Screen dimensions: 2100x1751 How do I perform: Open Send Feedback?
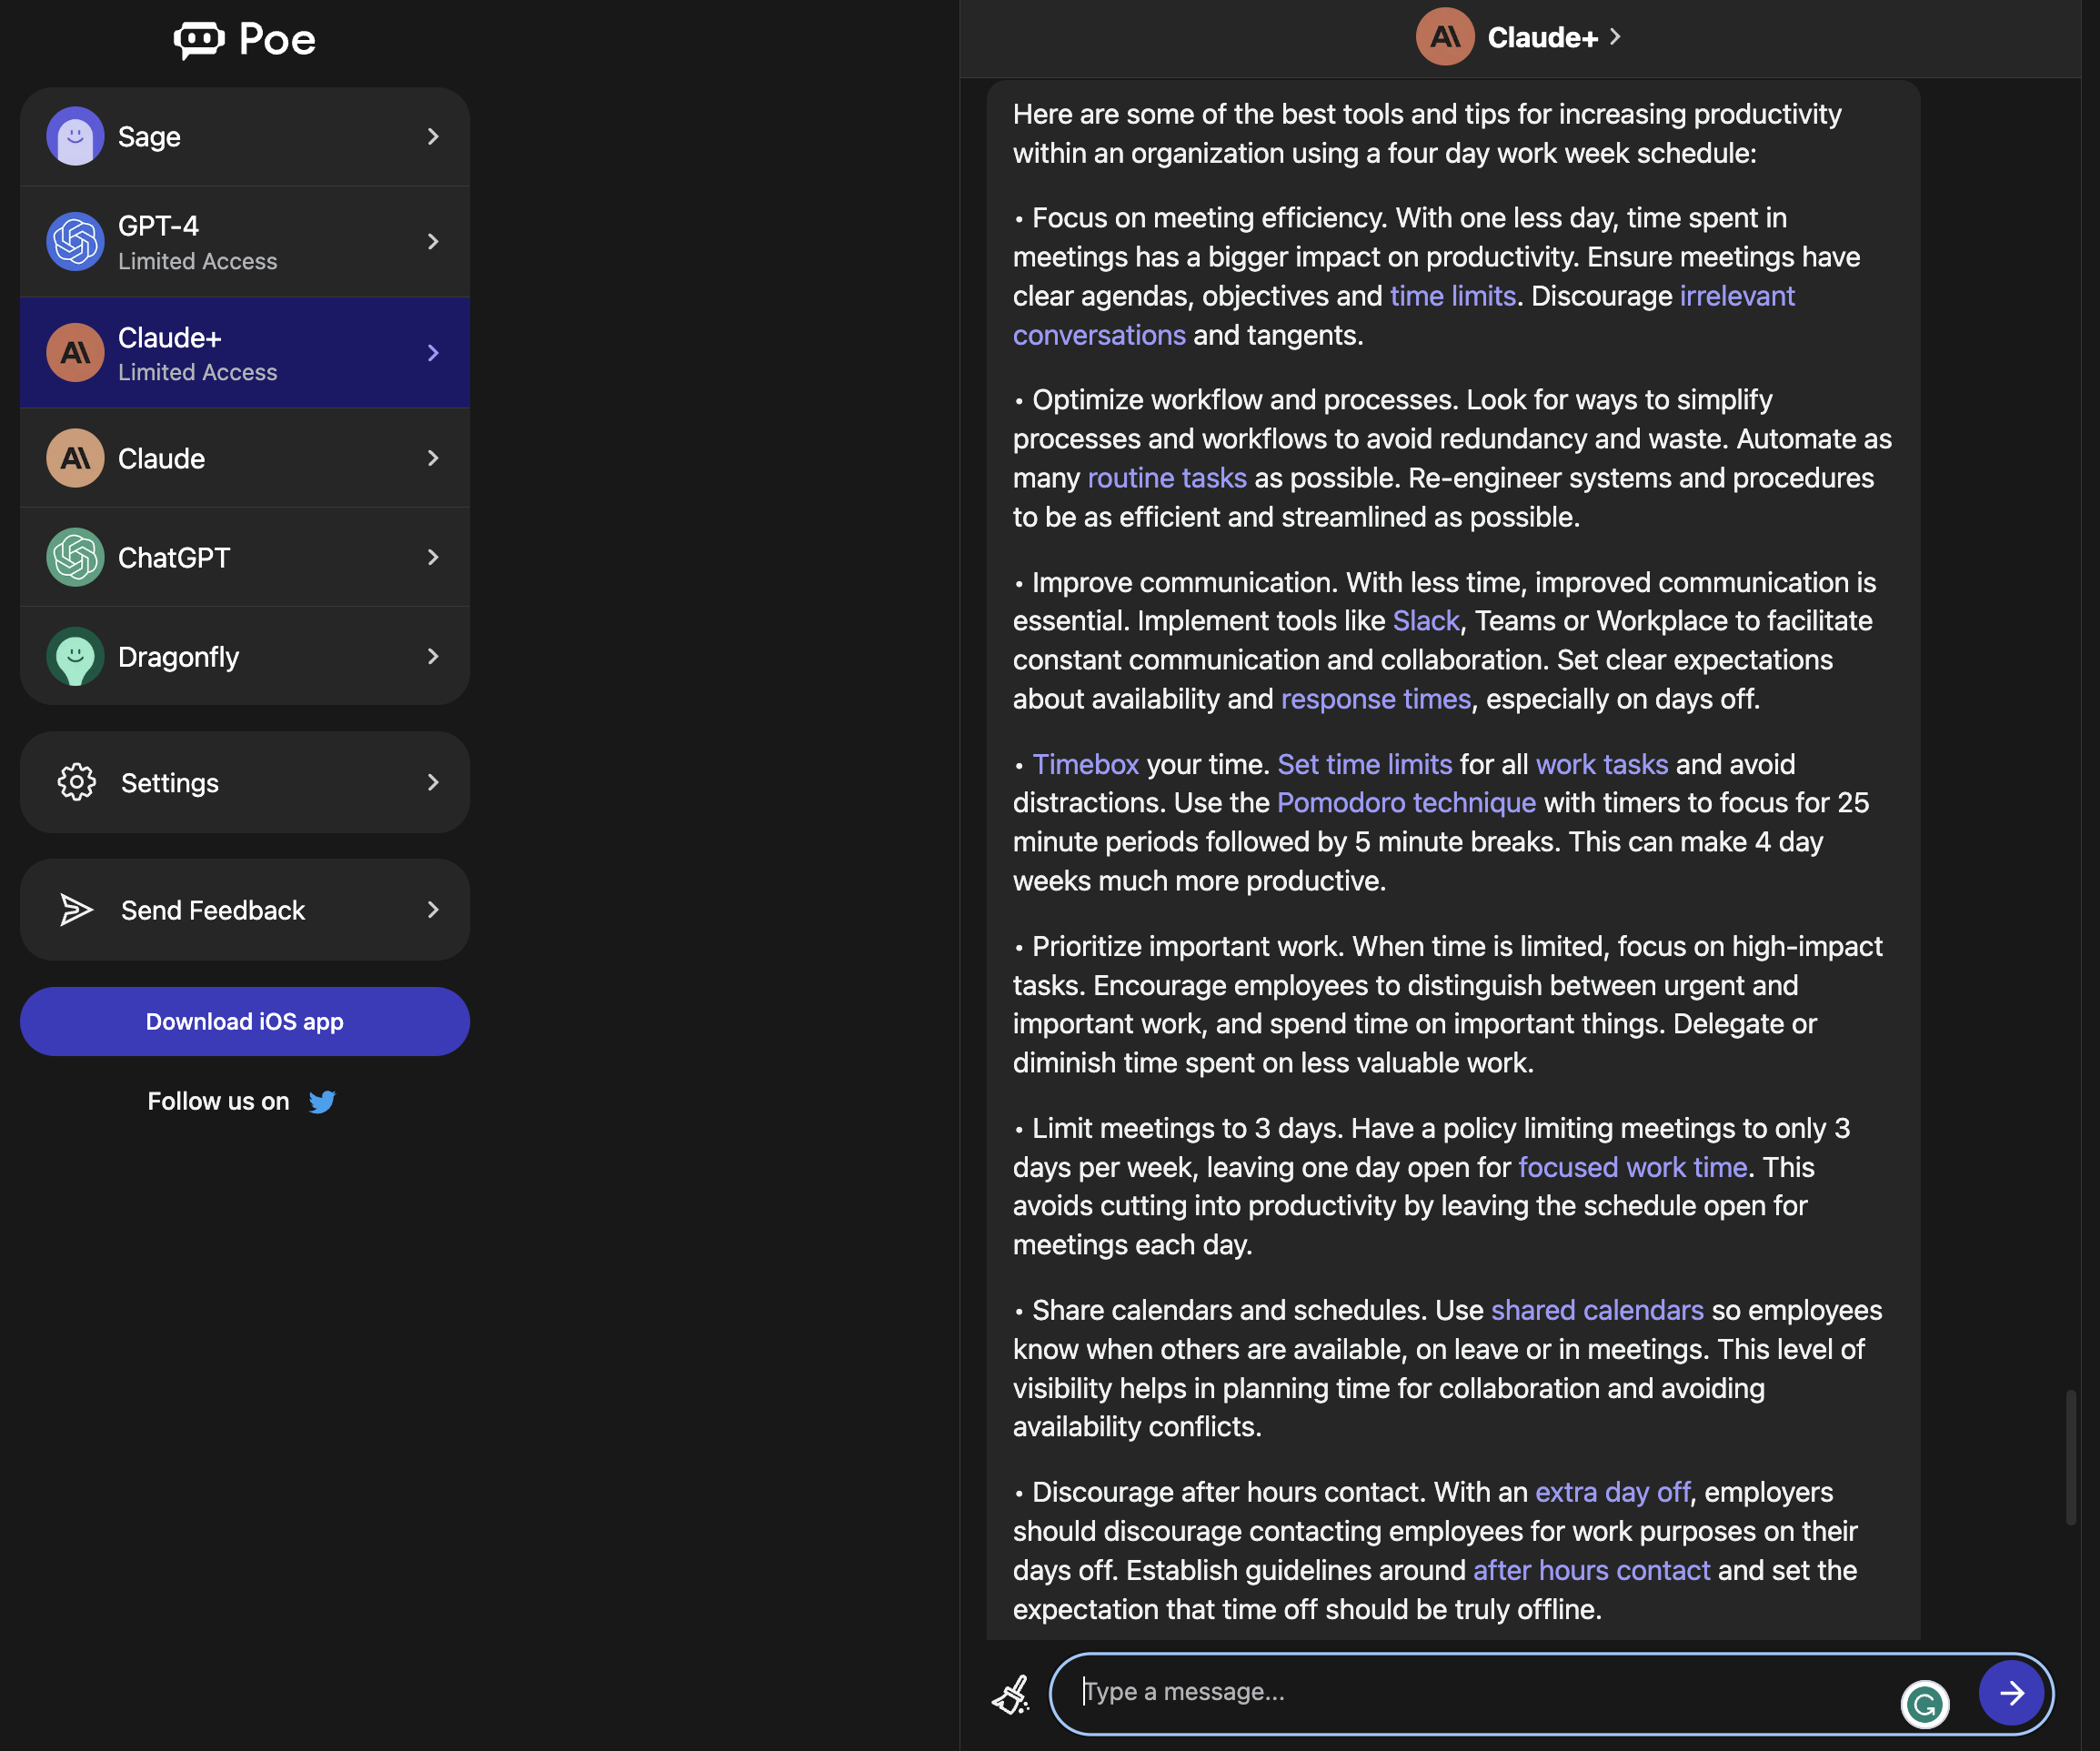pyautogui.click(x=212, y=910)
